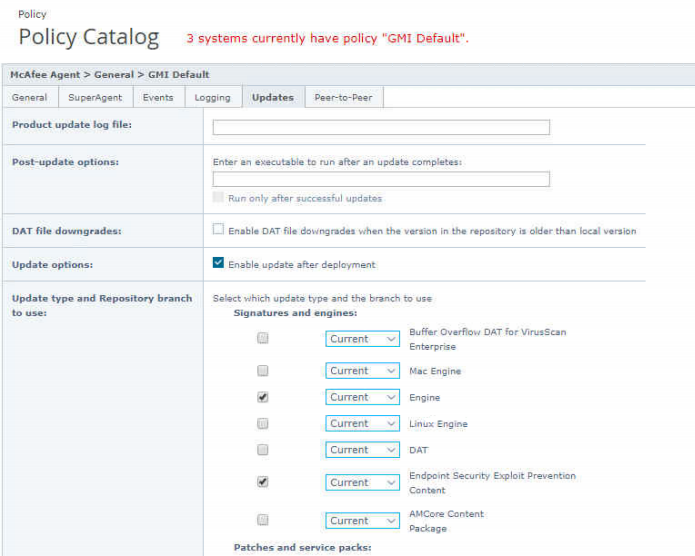This screenshot has width=695, height=556.
Task: Open branch dropdown for Mac Engine
Action: point(363,371)
